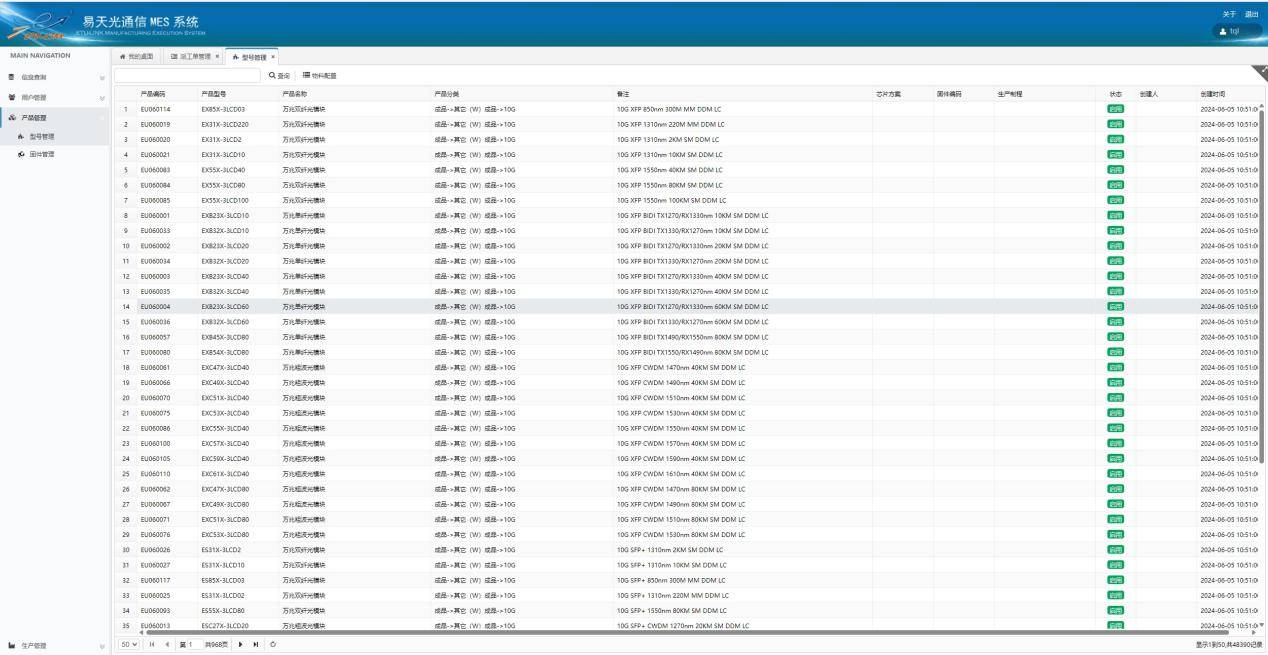This screenshot has height=655, width=1268.
Task: Jump to the last page
Action: click(x=255, y=645)
